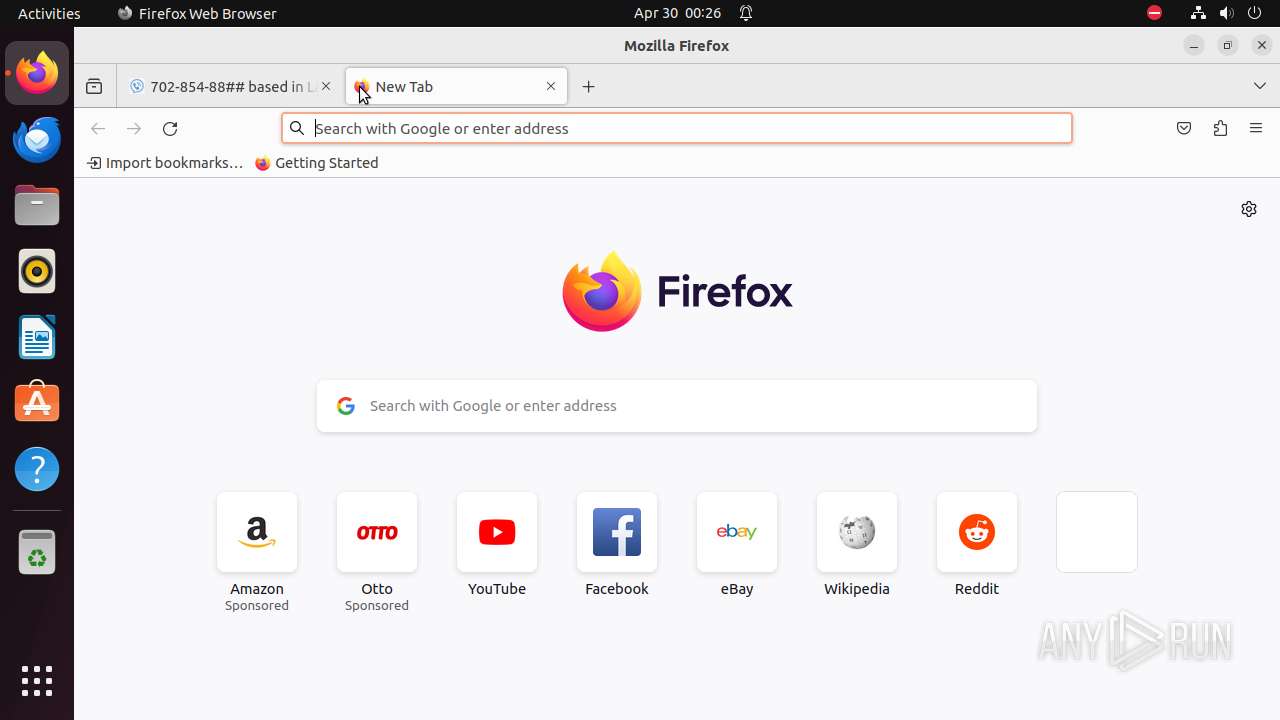Launch Thunderbird Mail from dock
This screenshot has width=1280, height=720.
pyautogui.click(x=37, y=139)
